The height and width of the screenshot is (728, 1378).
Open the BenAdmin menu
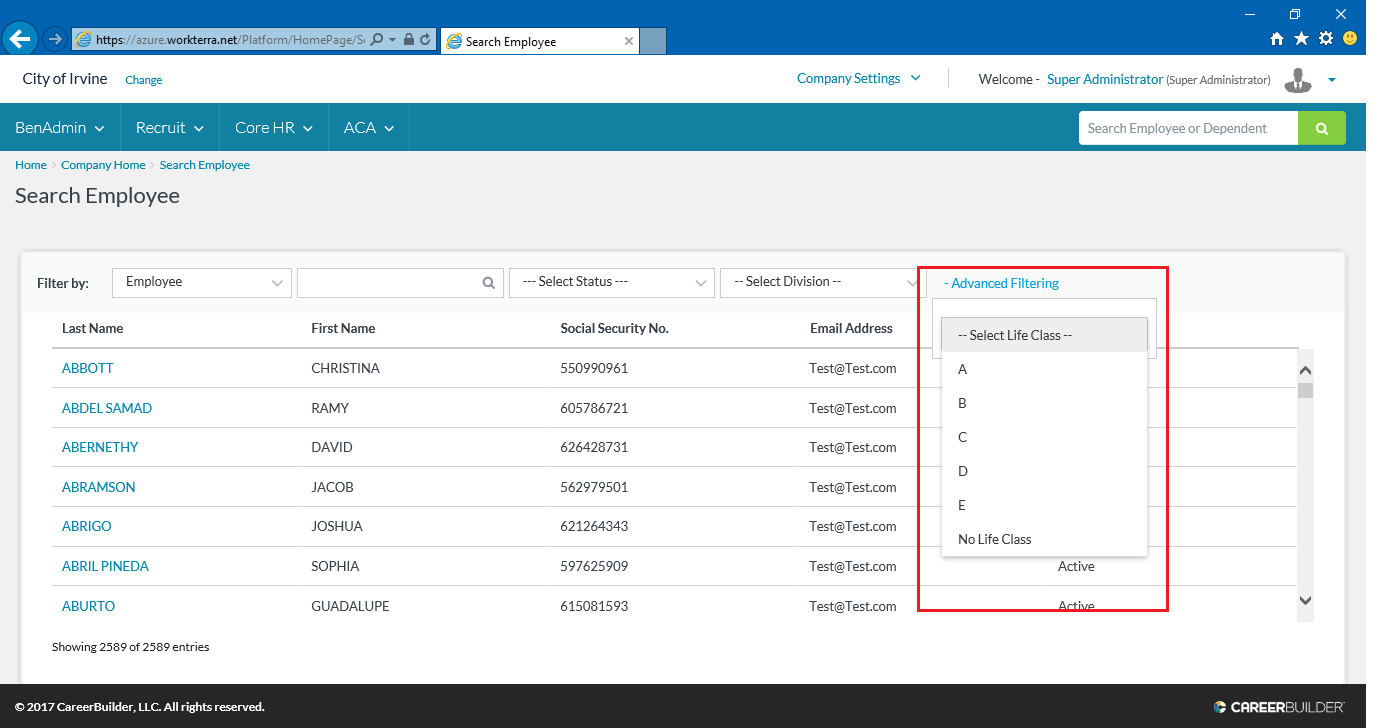pos(60,127)
